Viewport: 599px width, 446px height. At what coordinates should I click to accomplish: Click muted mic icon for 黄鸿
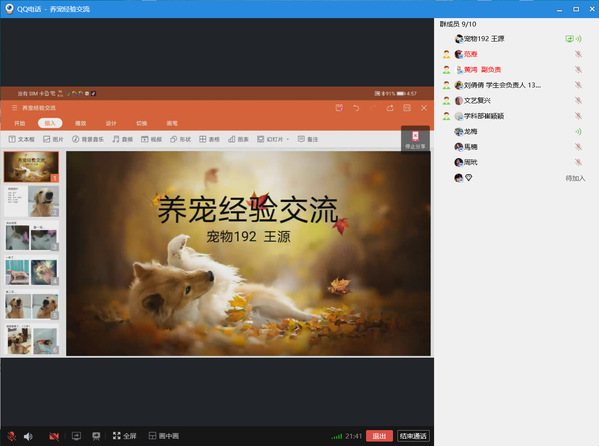pos(578,70)
